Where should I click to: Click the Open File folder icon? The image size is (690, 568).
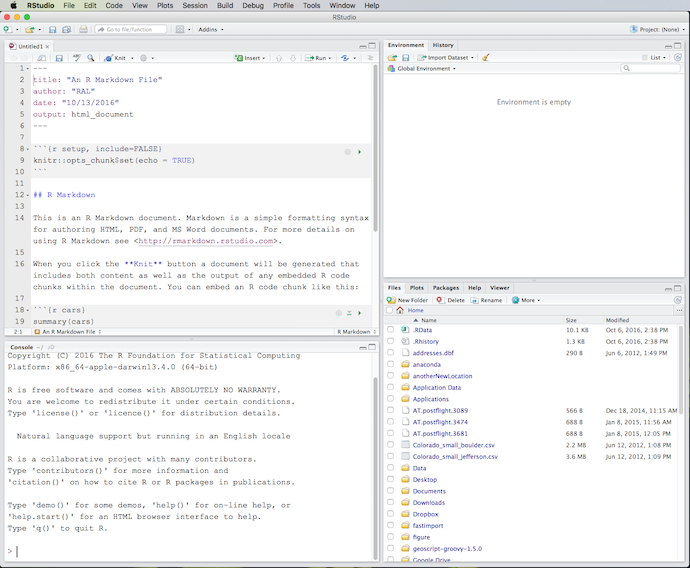click(x=29, y=29)
